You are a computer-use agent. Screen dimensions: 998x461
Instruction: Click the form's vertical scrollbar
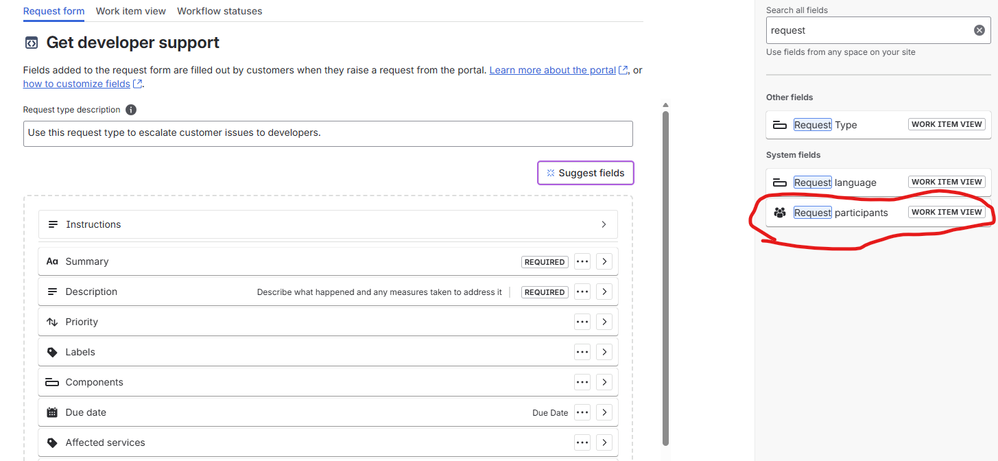tap(666, 277)
